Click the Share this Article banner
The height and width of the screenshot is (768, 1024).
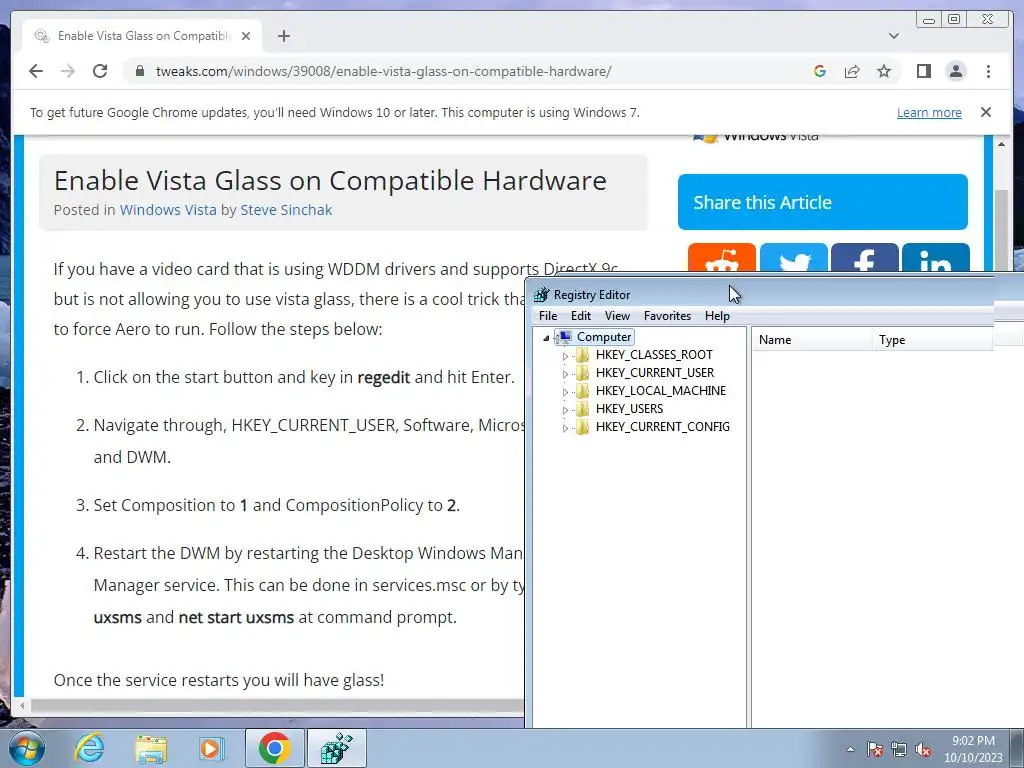pyautogui.click(x=822, y=202)
